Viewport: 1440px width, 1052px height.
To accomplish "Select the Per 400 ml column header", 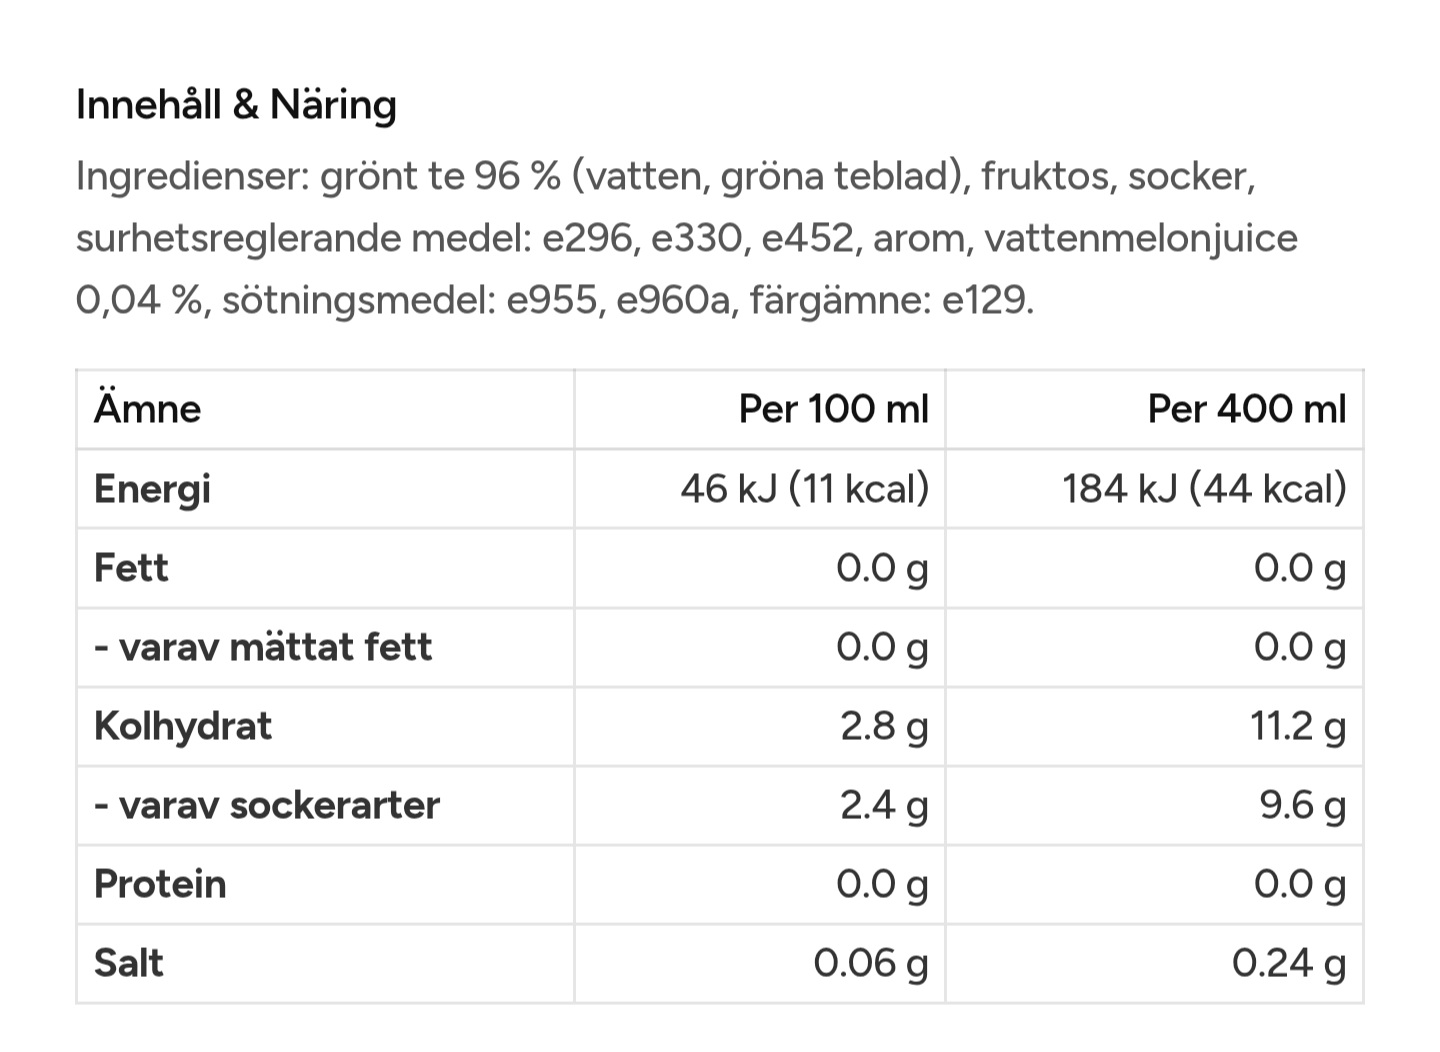I will point(1247,409).
